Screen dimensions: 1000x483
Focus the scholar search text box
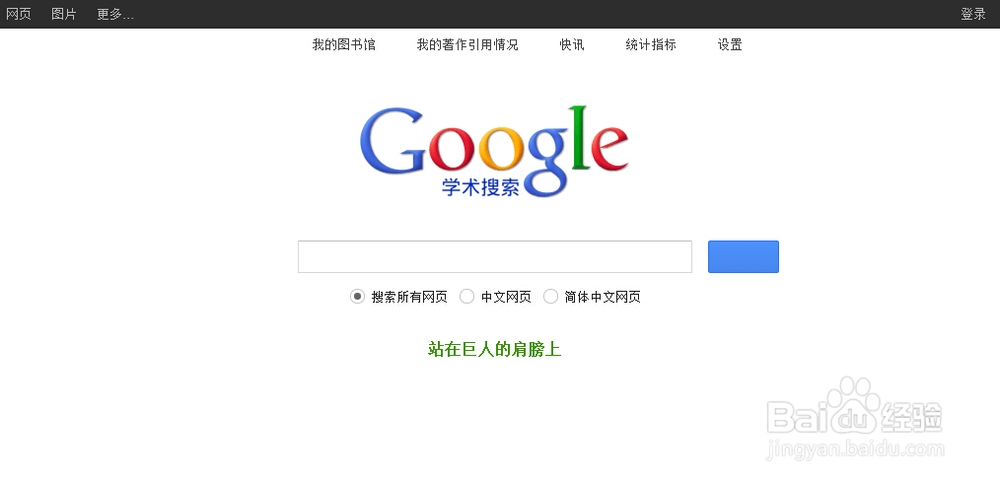tap(495, 256)
